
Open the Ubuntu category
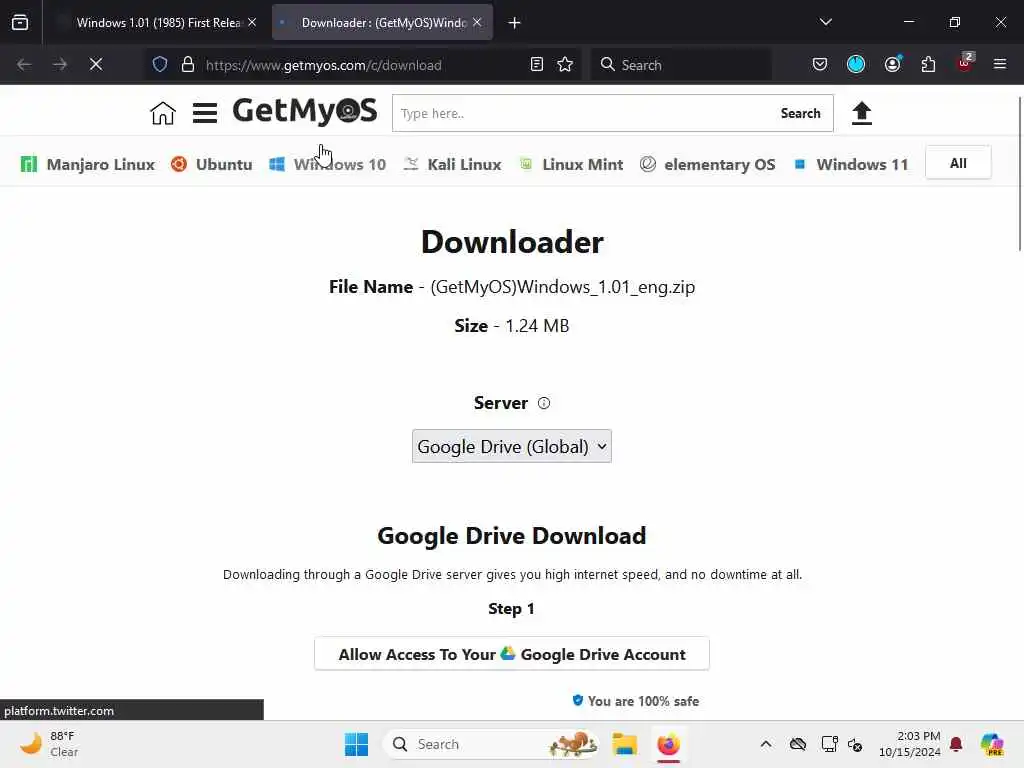pos(212,164)
